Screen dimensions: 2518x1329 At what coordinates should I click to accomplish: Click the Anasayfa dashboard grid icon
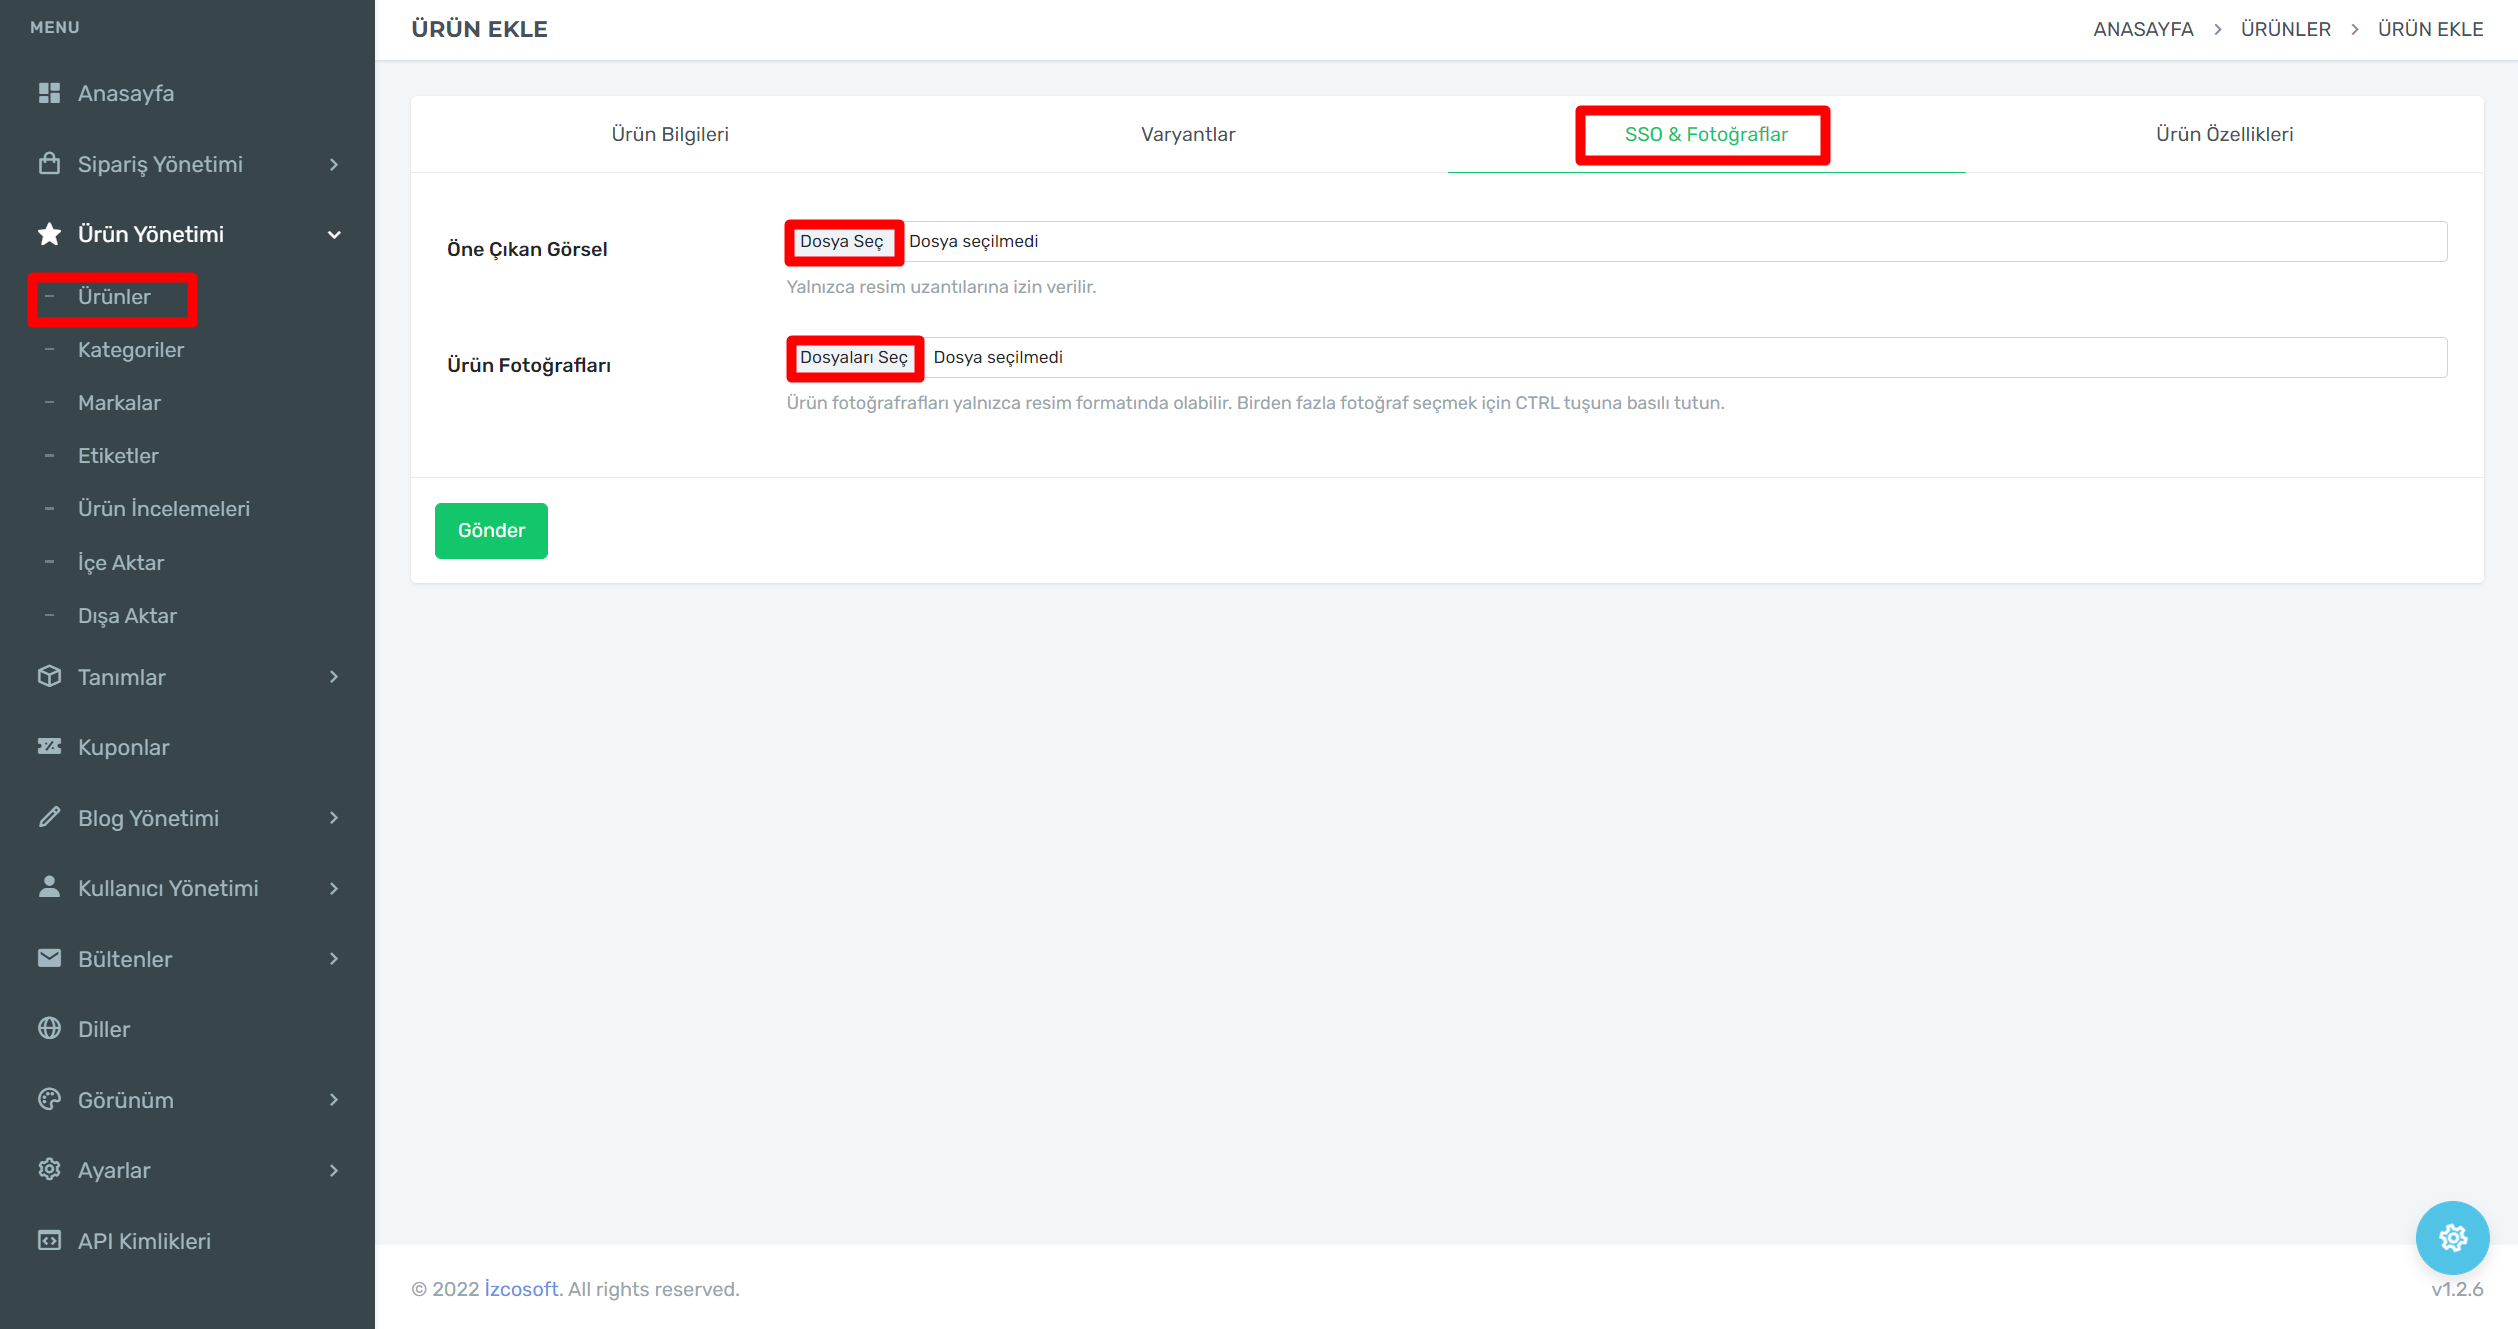[x=49, y=93]
